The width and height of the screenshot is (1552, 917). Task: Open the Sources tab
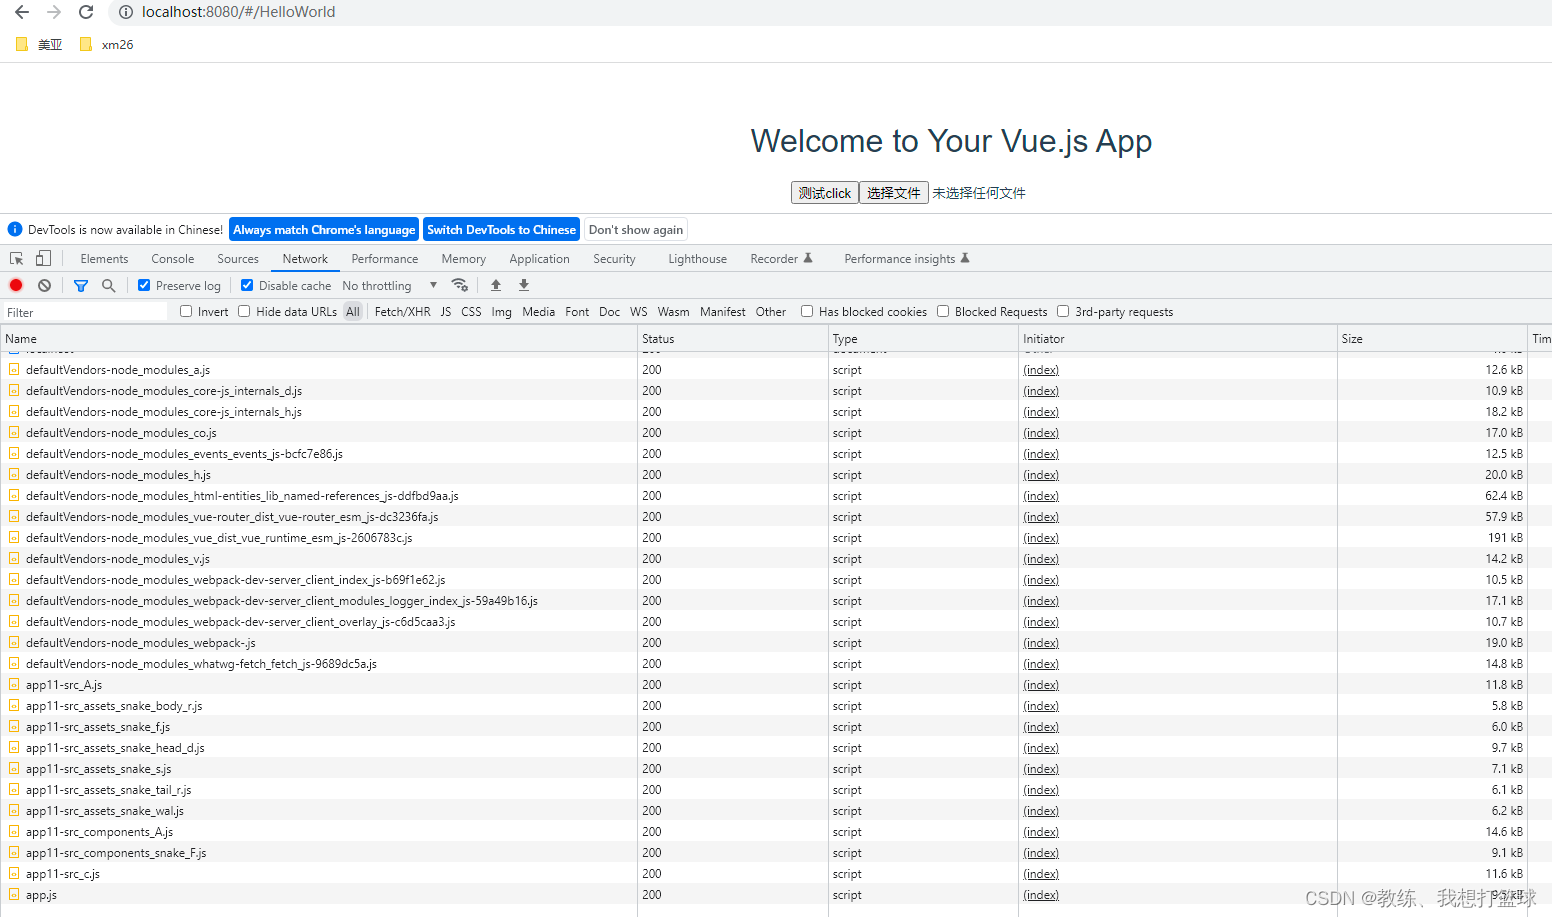coord(238,258)
